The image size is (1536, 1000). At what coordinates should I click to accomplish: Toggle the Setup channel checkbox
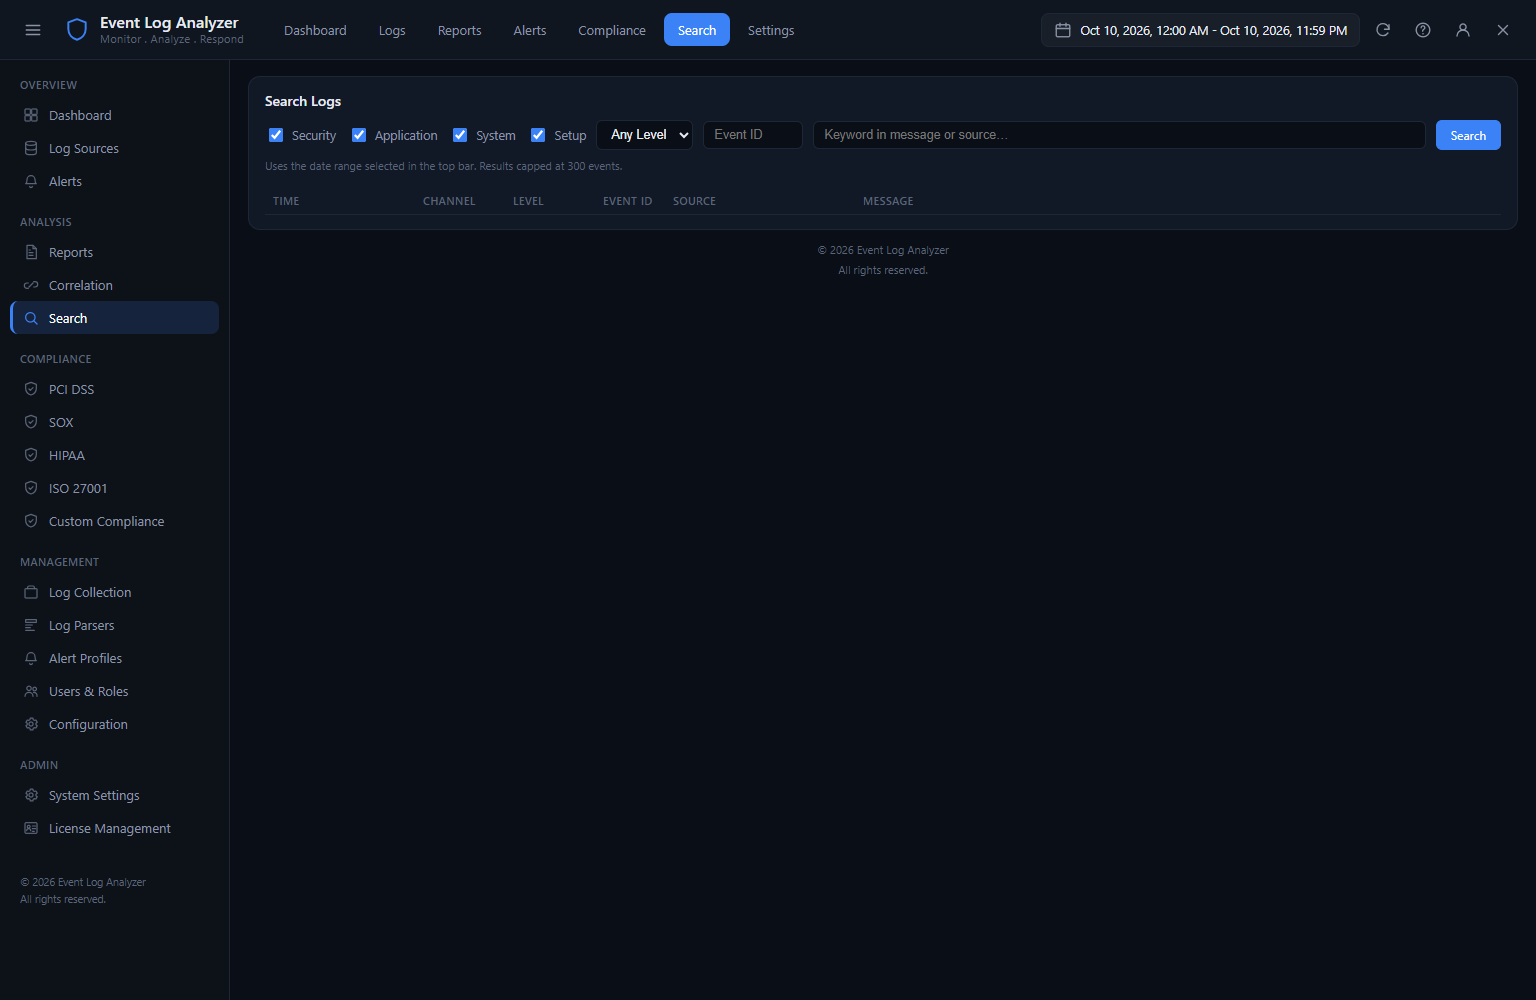pos(538,135)
